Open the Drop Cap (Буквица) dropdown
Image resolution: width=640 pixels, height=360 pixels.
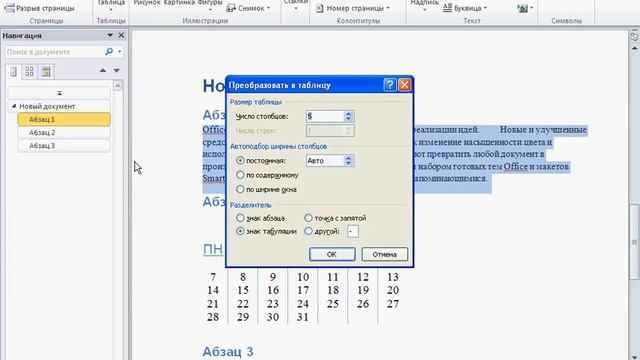coord(465,8)
